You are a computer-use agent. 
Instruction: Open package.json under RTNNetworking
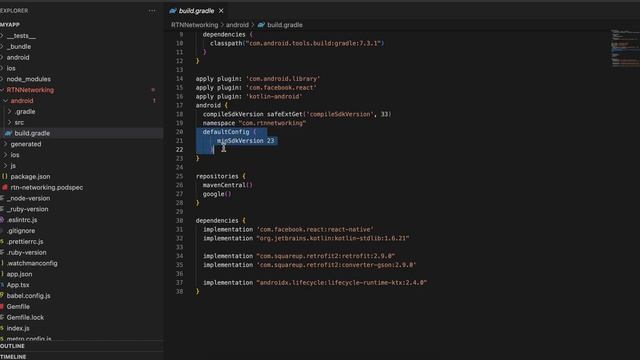tap(30, 177)
